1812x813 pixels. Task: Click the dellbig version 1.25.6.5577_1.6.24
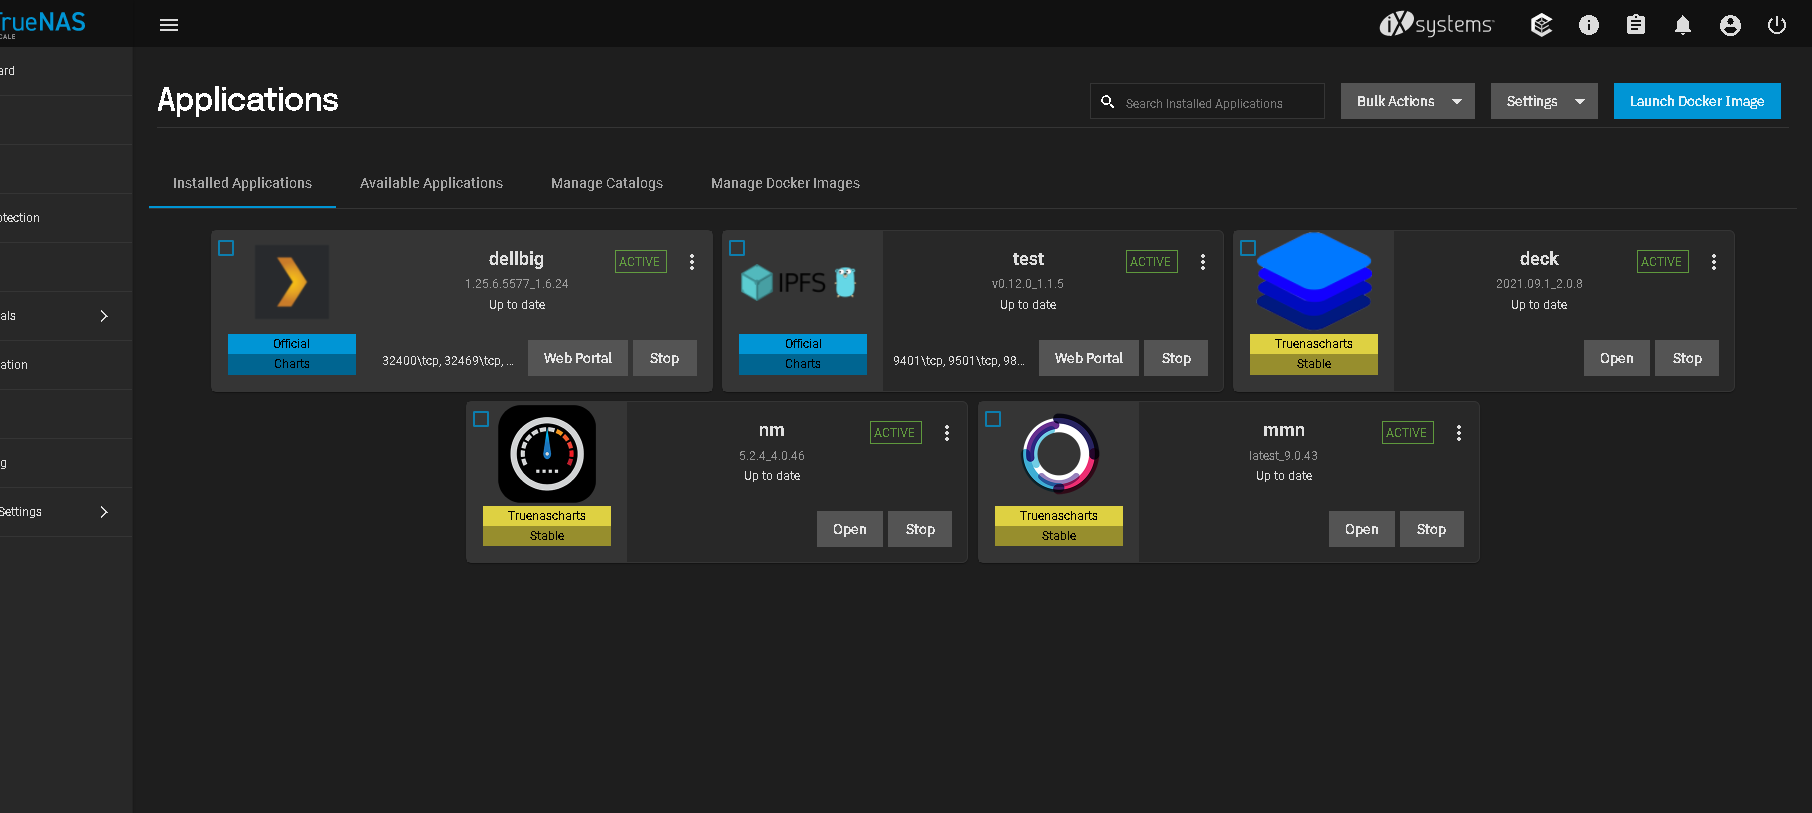(x=517, y=284)
